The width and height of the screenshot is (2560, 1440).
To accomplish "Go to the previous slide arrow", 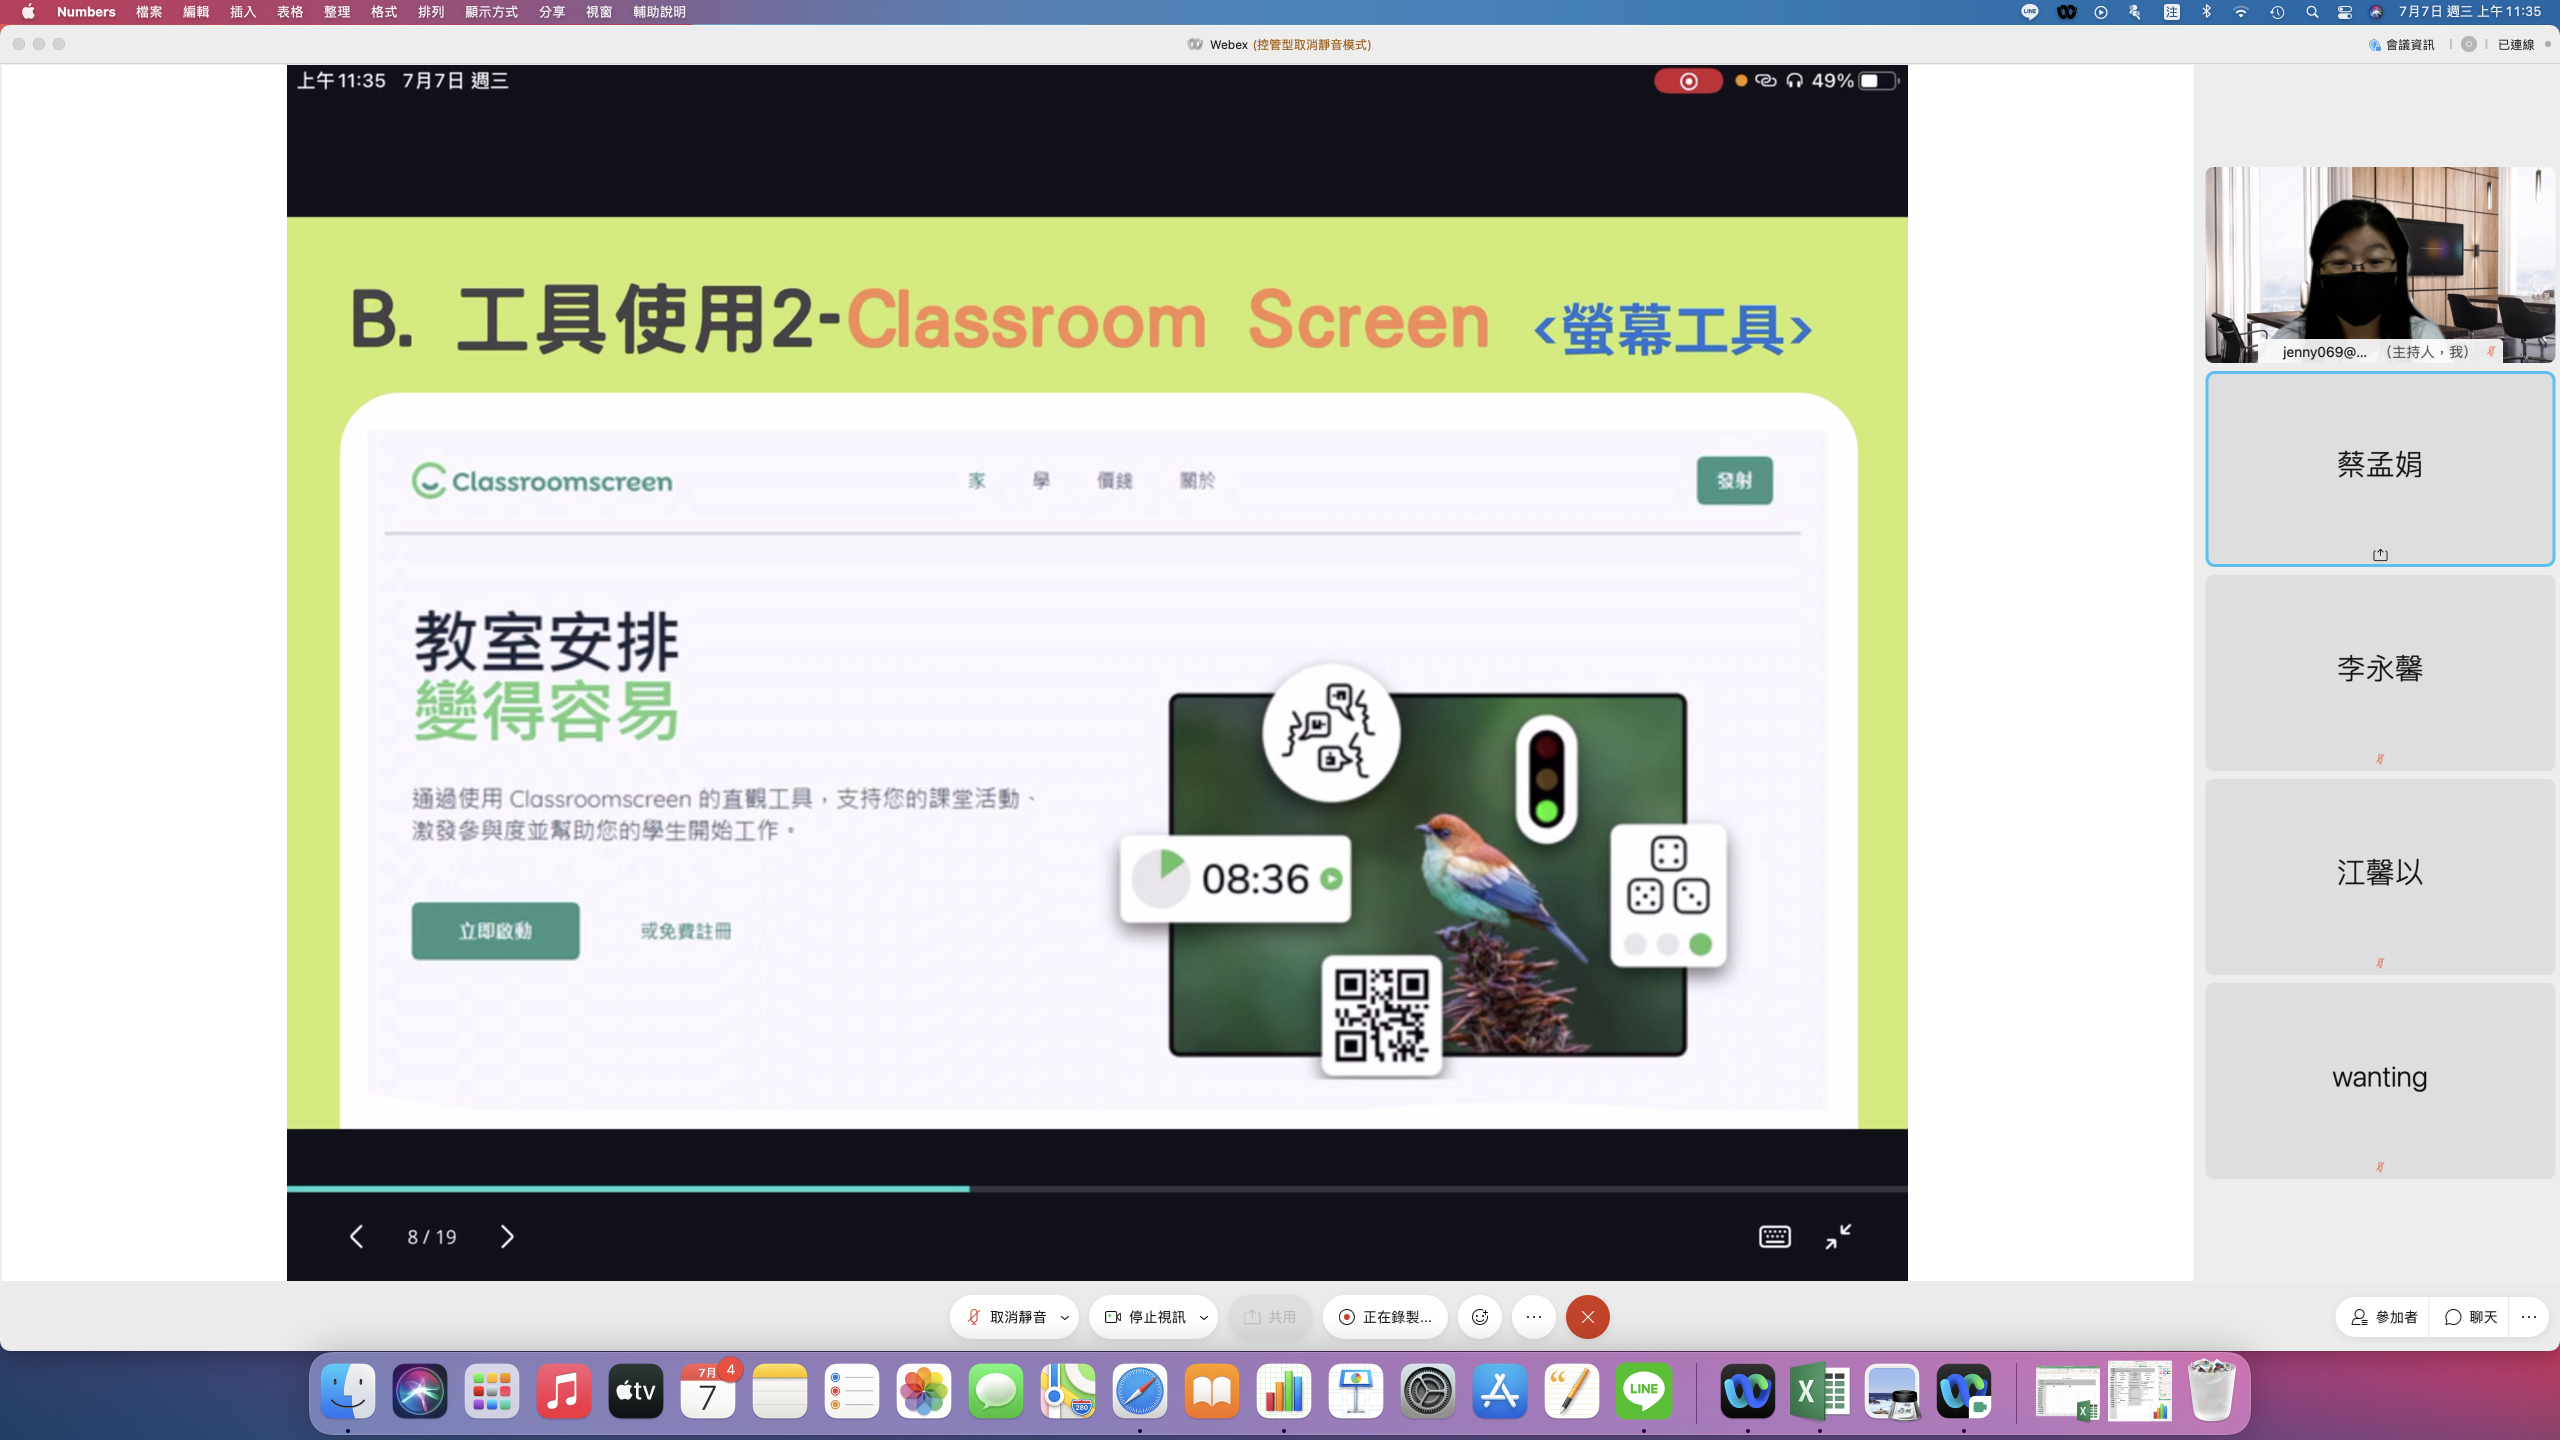I will (357, 1237).
